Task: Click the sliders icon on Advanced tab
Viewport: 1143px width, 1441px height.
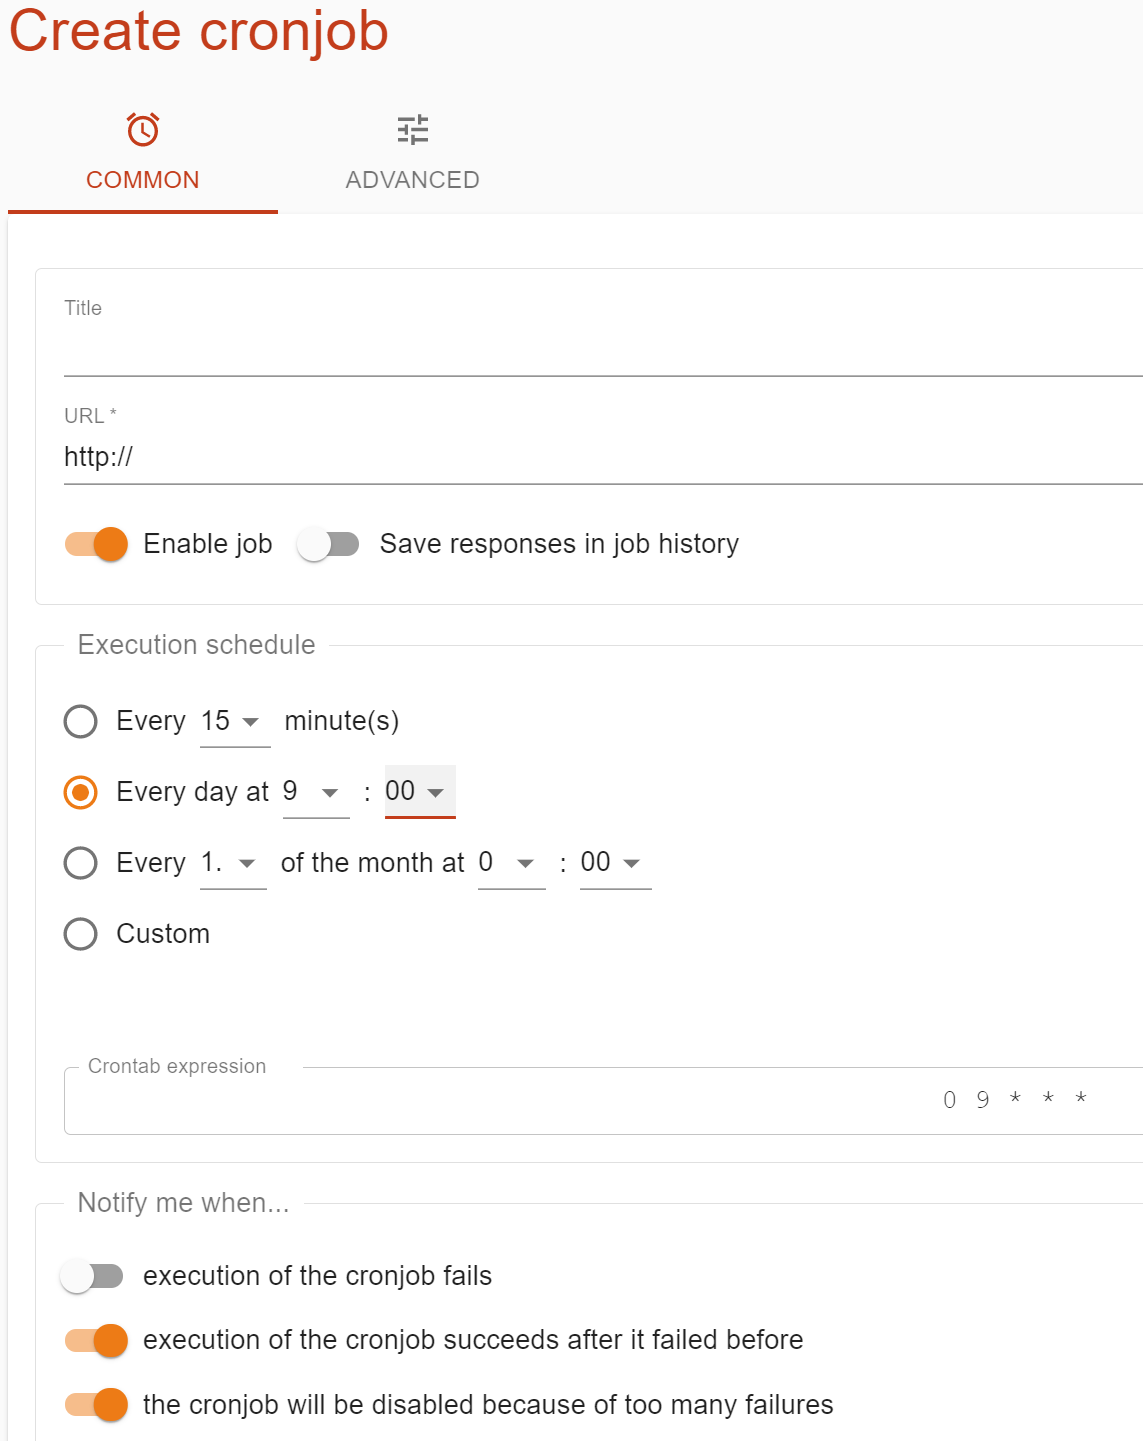Action: tap(412, 130)
